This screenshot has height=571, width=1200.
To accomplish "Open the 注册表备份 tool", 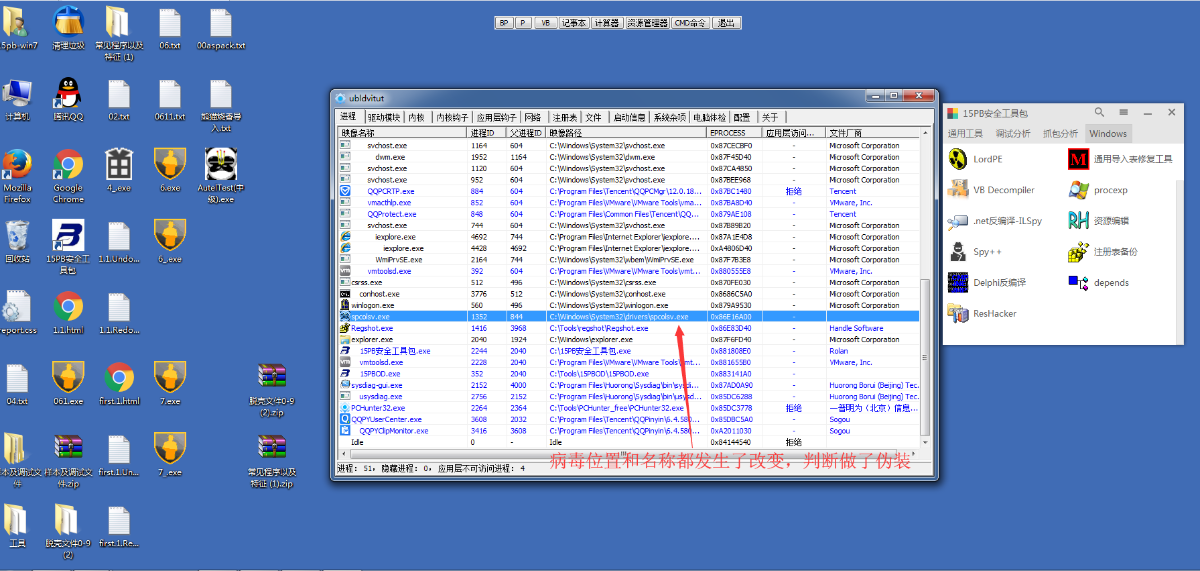I will pos(1103,252).
